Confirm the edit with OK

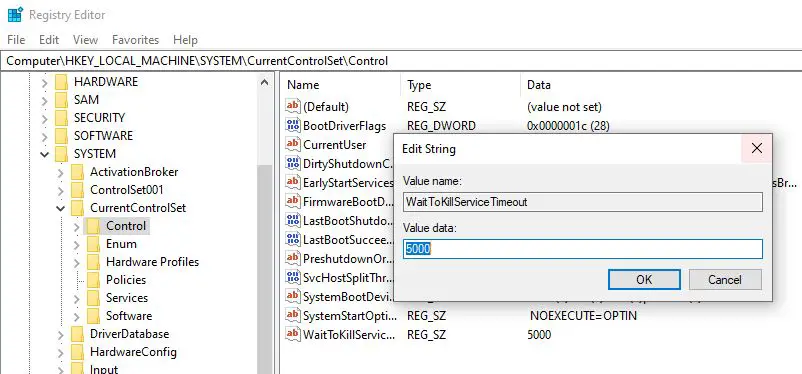coord(644,280)
